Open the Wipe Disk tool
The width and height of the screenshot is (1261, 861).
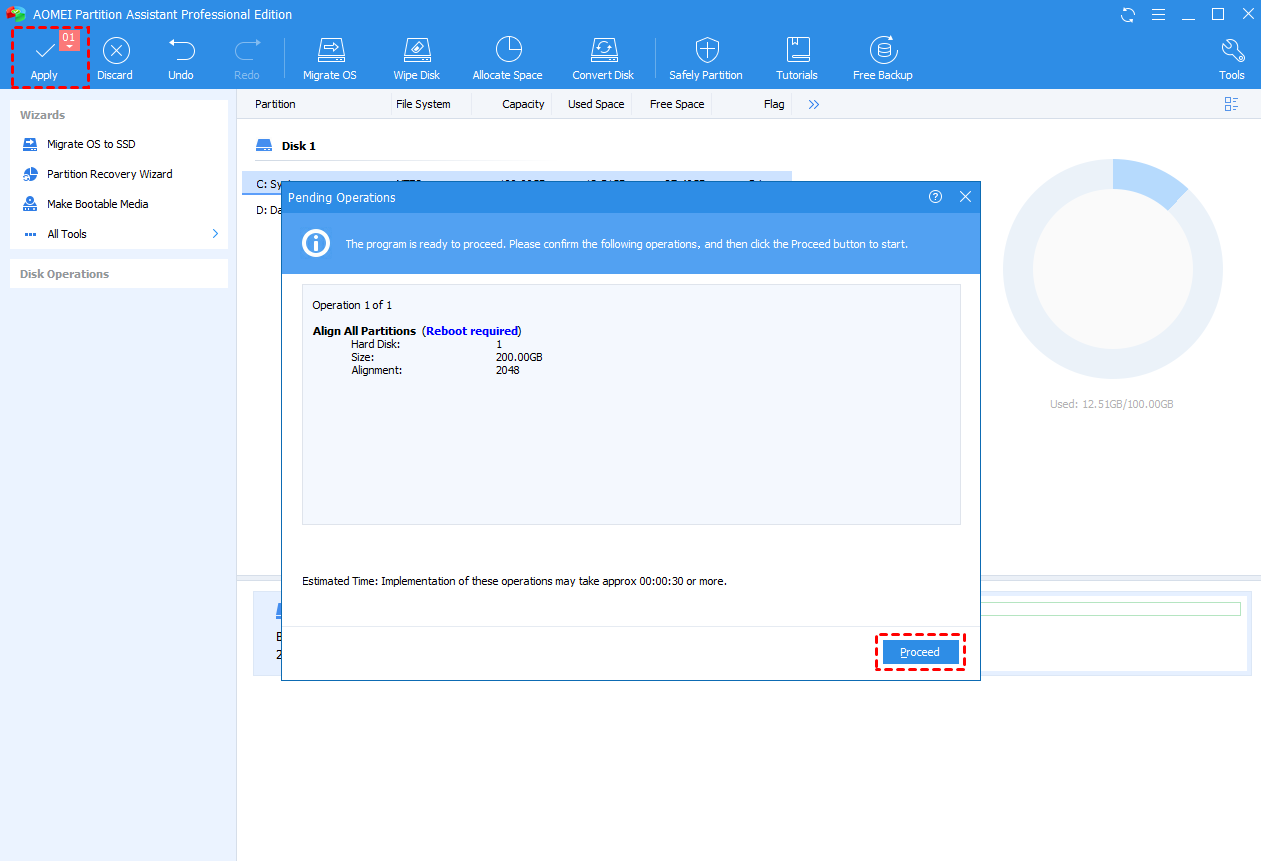coord(416,58)
